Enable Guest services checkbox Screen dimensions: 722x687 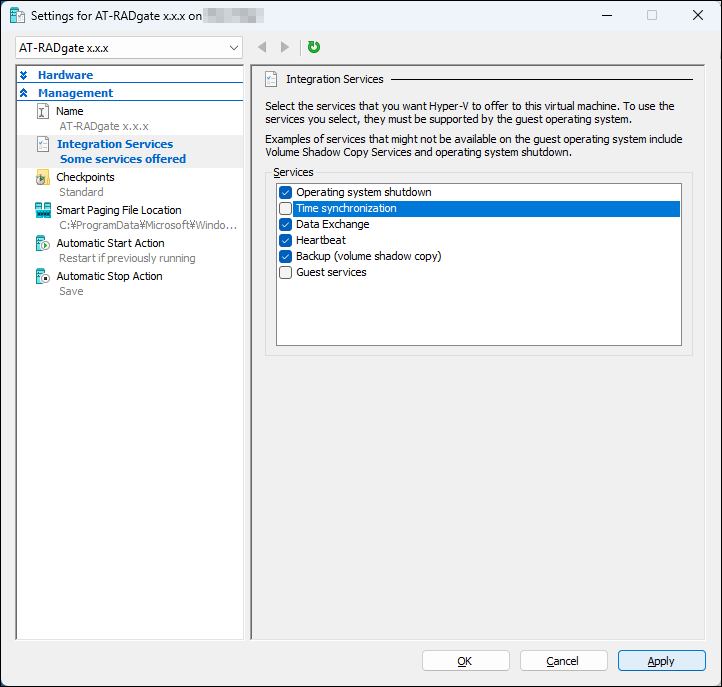tap(286, 272)
